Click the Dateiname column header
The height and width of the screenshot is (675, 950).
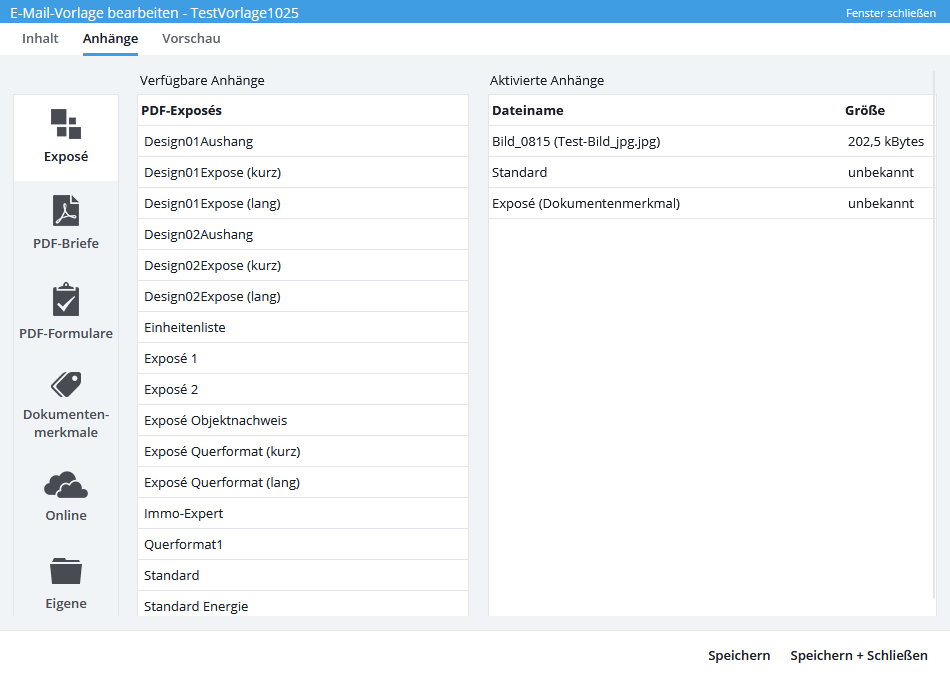pos(528,111)
